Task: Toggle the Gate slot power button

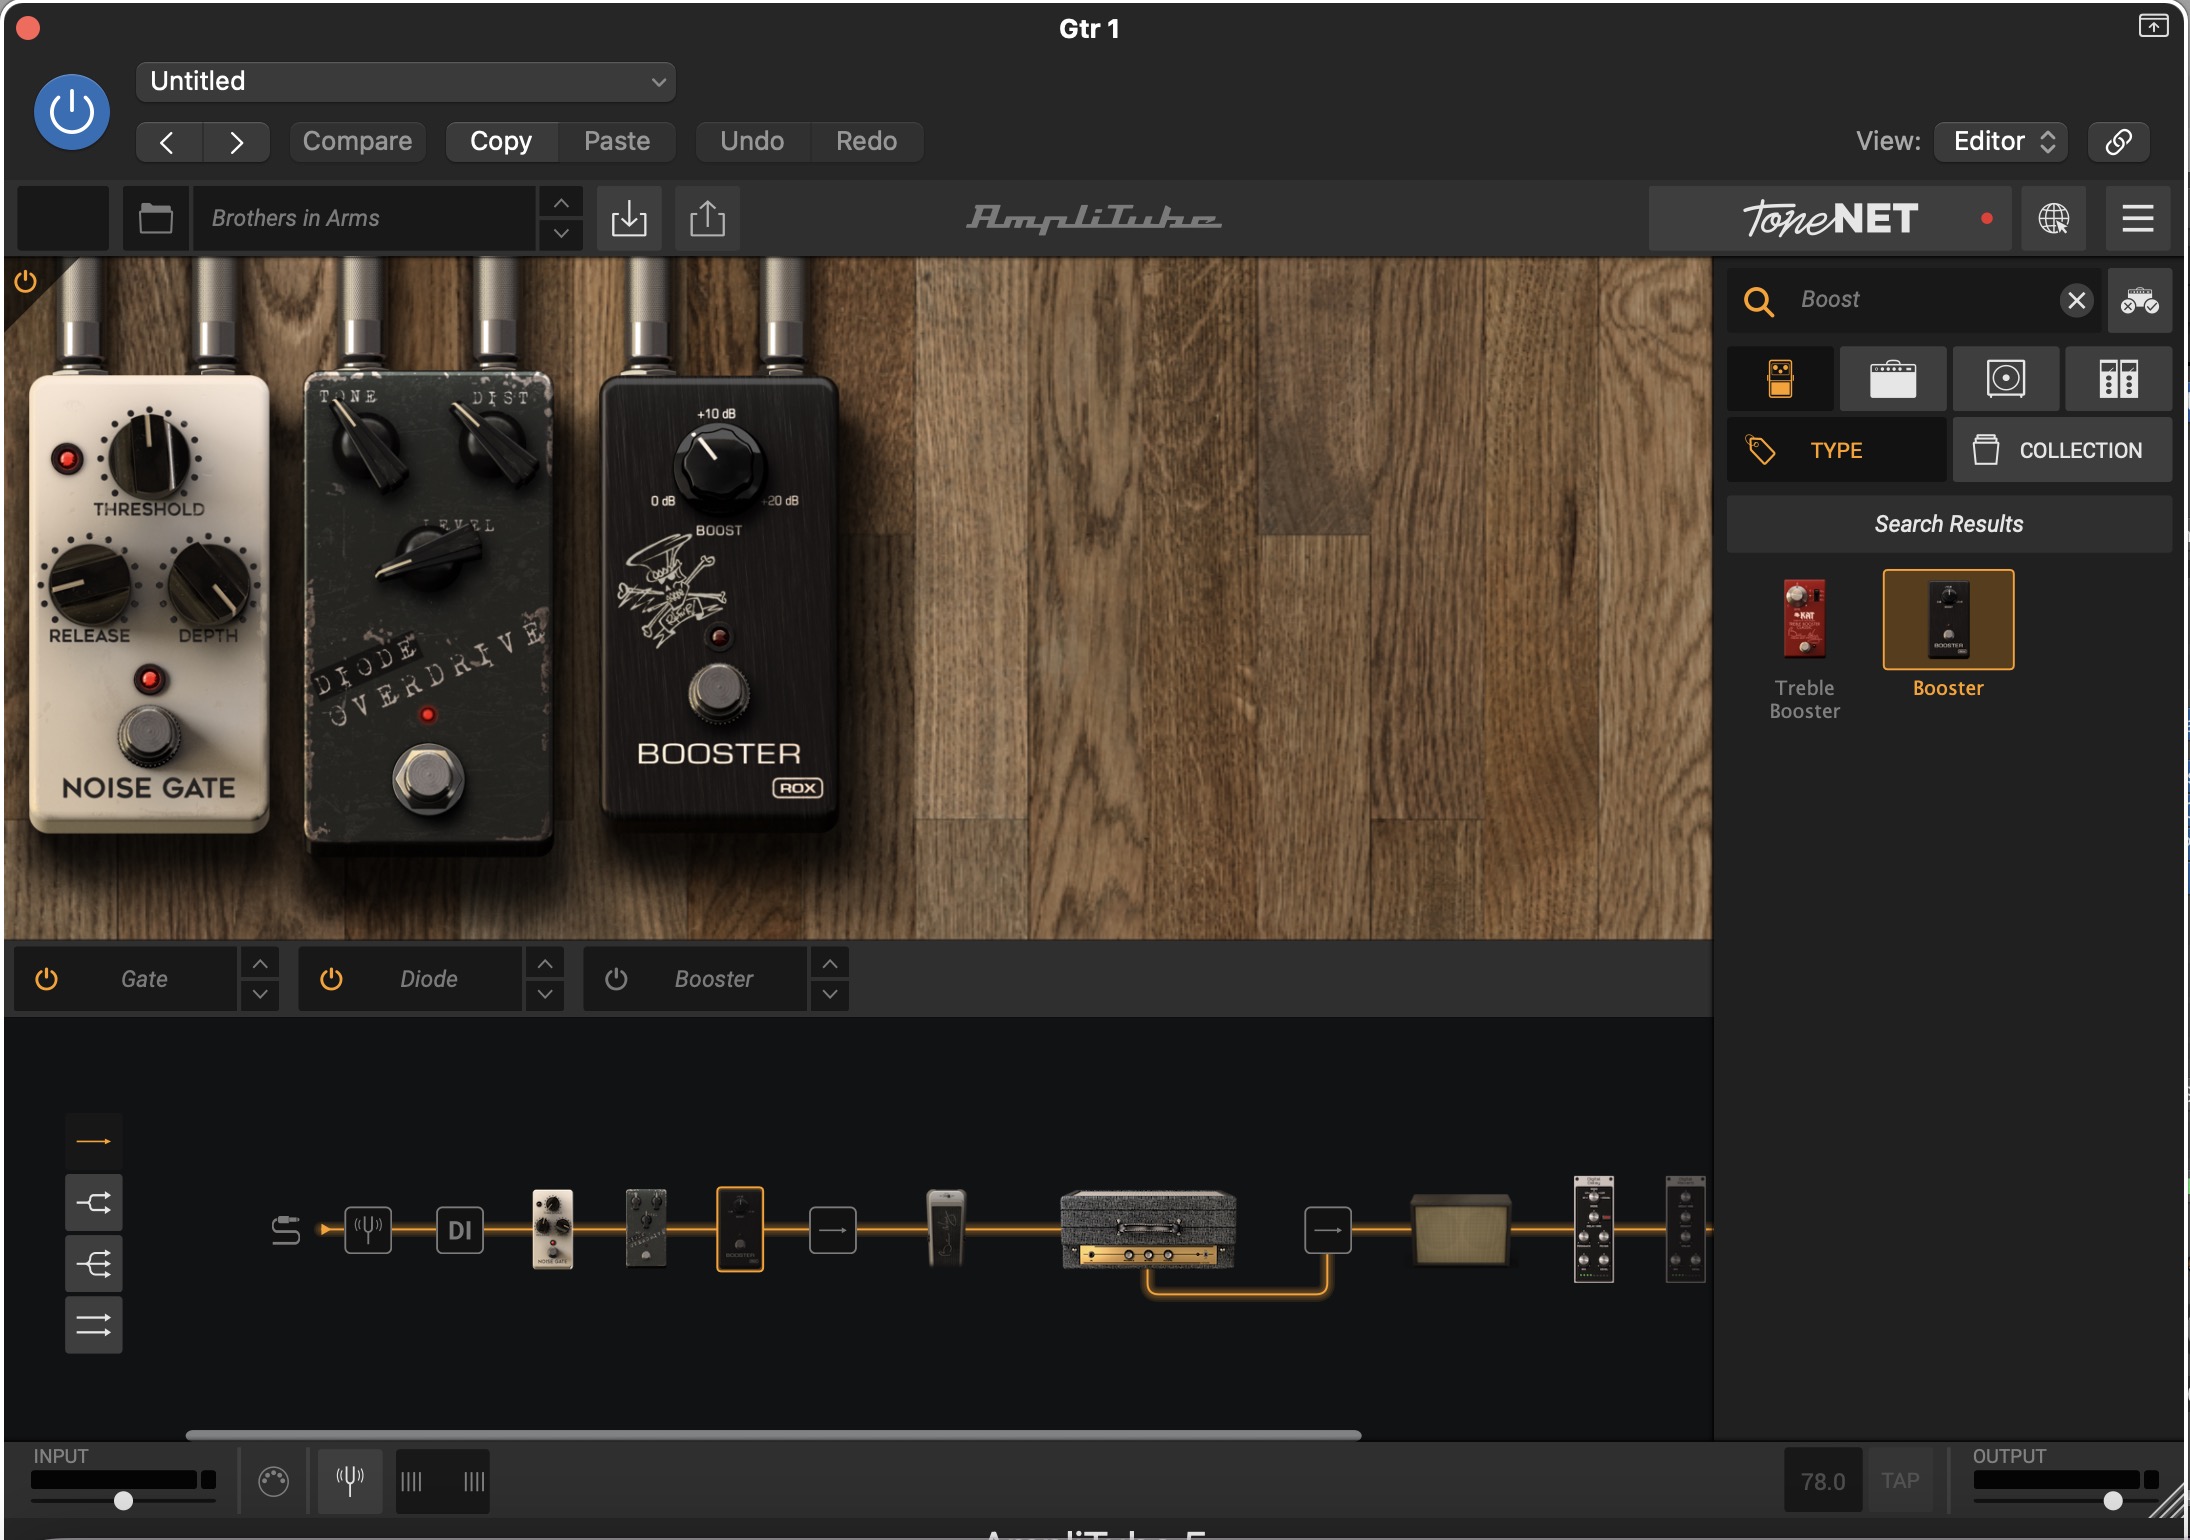Action: point(47,979)
